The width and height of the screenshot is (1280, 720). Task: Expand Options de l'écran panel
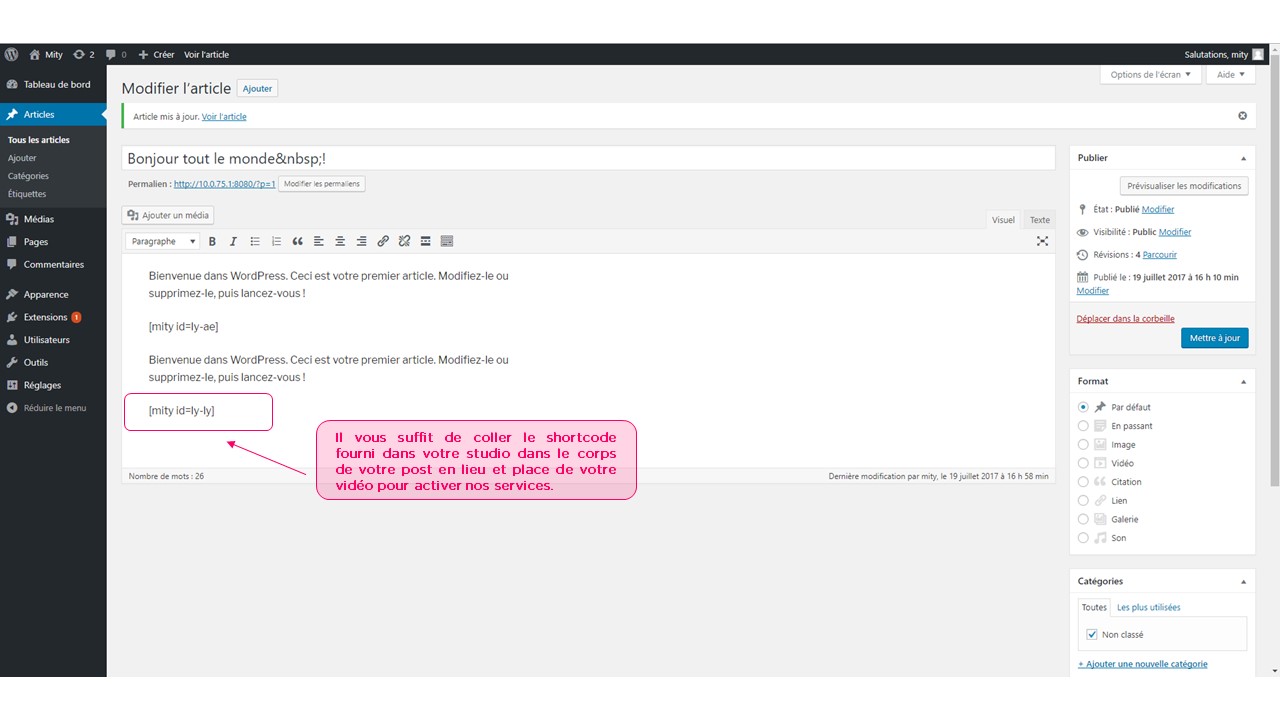point(1151,74)
